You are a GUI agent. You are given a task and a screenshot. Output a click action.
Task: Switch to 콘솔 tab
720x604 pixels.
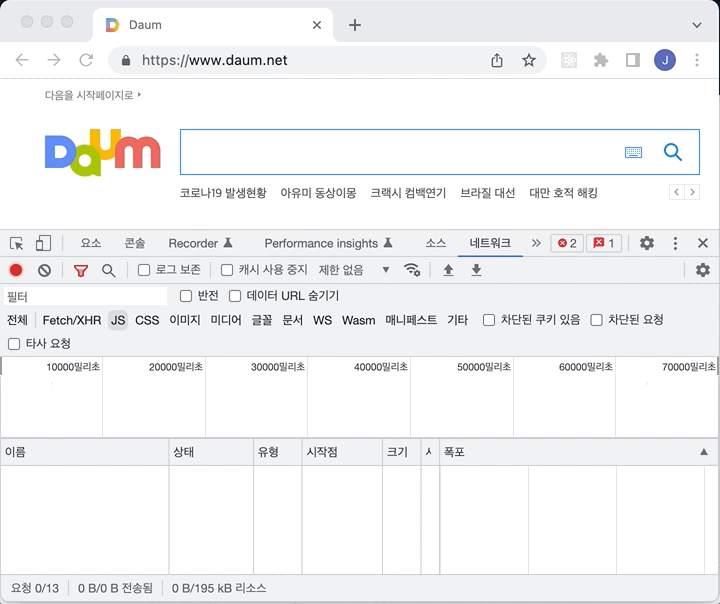pyautogui.click(x=135, y=243)
